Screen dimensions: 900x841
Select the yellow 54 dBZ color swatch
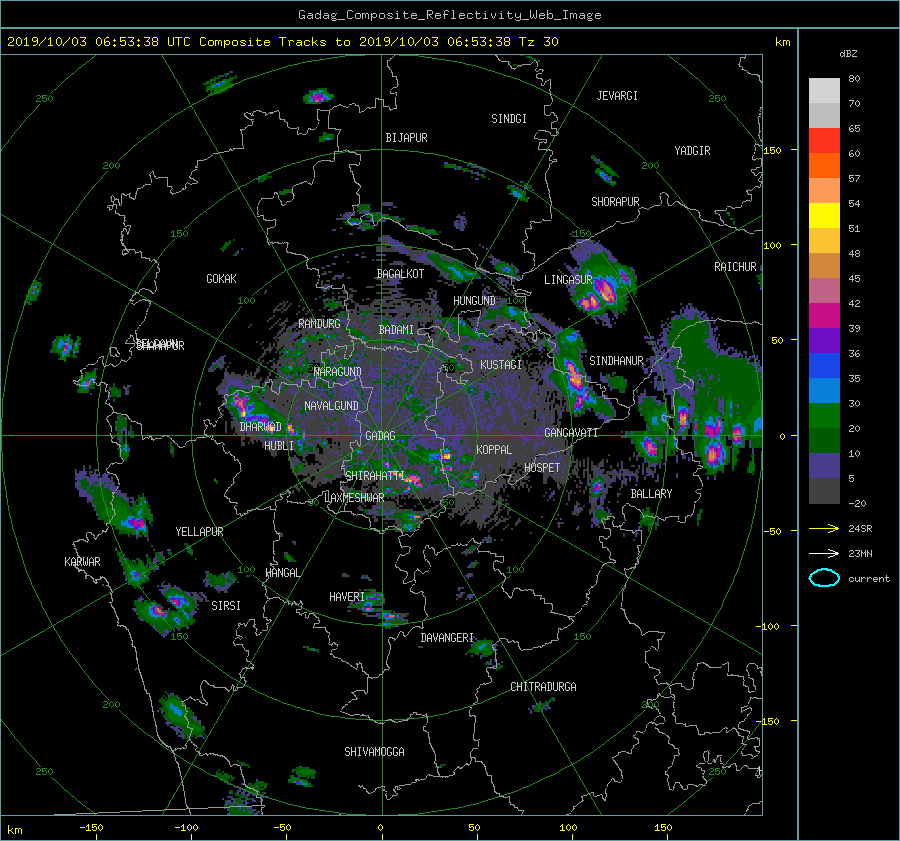[x=824, y=215]
